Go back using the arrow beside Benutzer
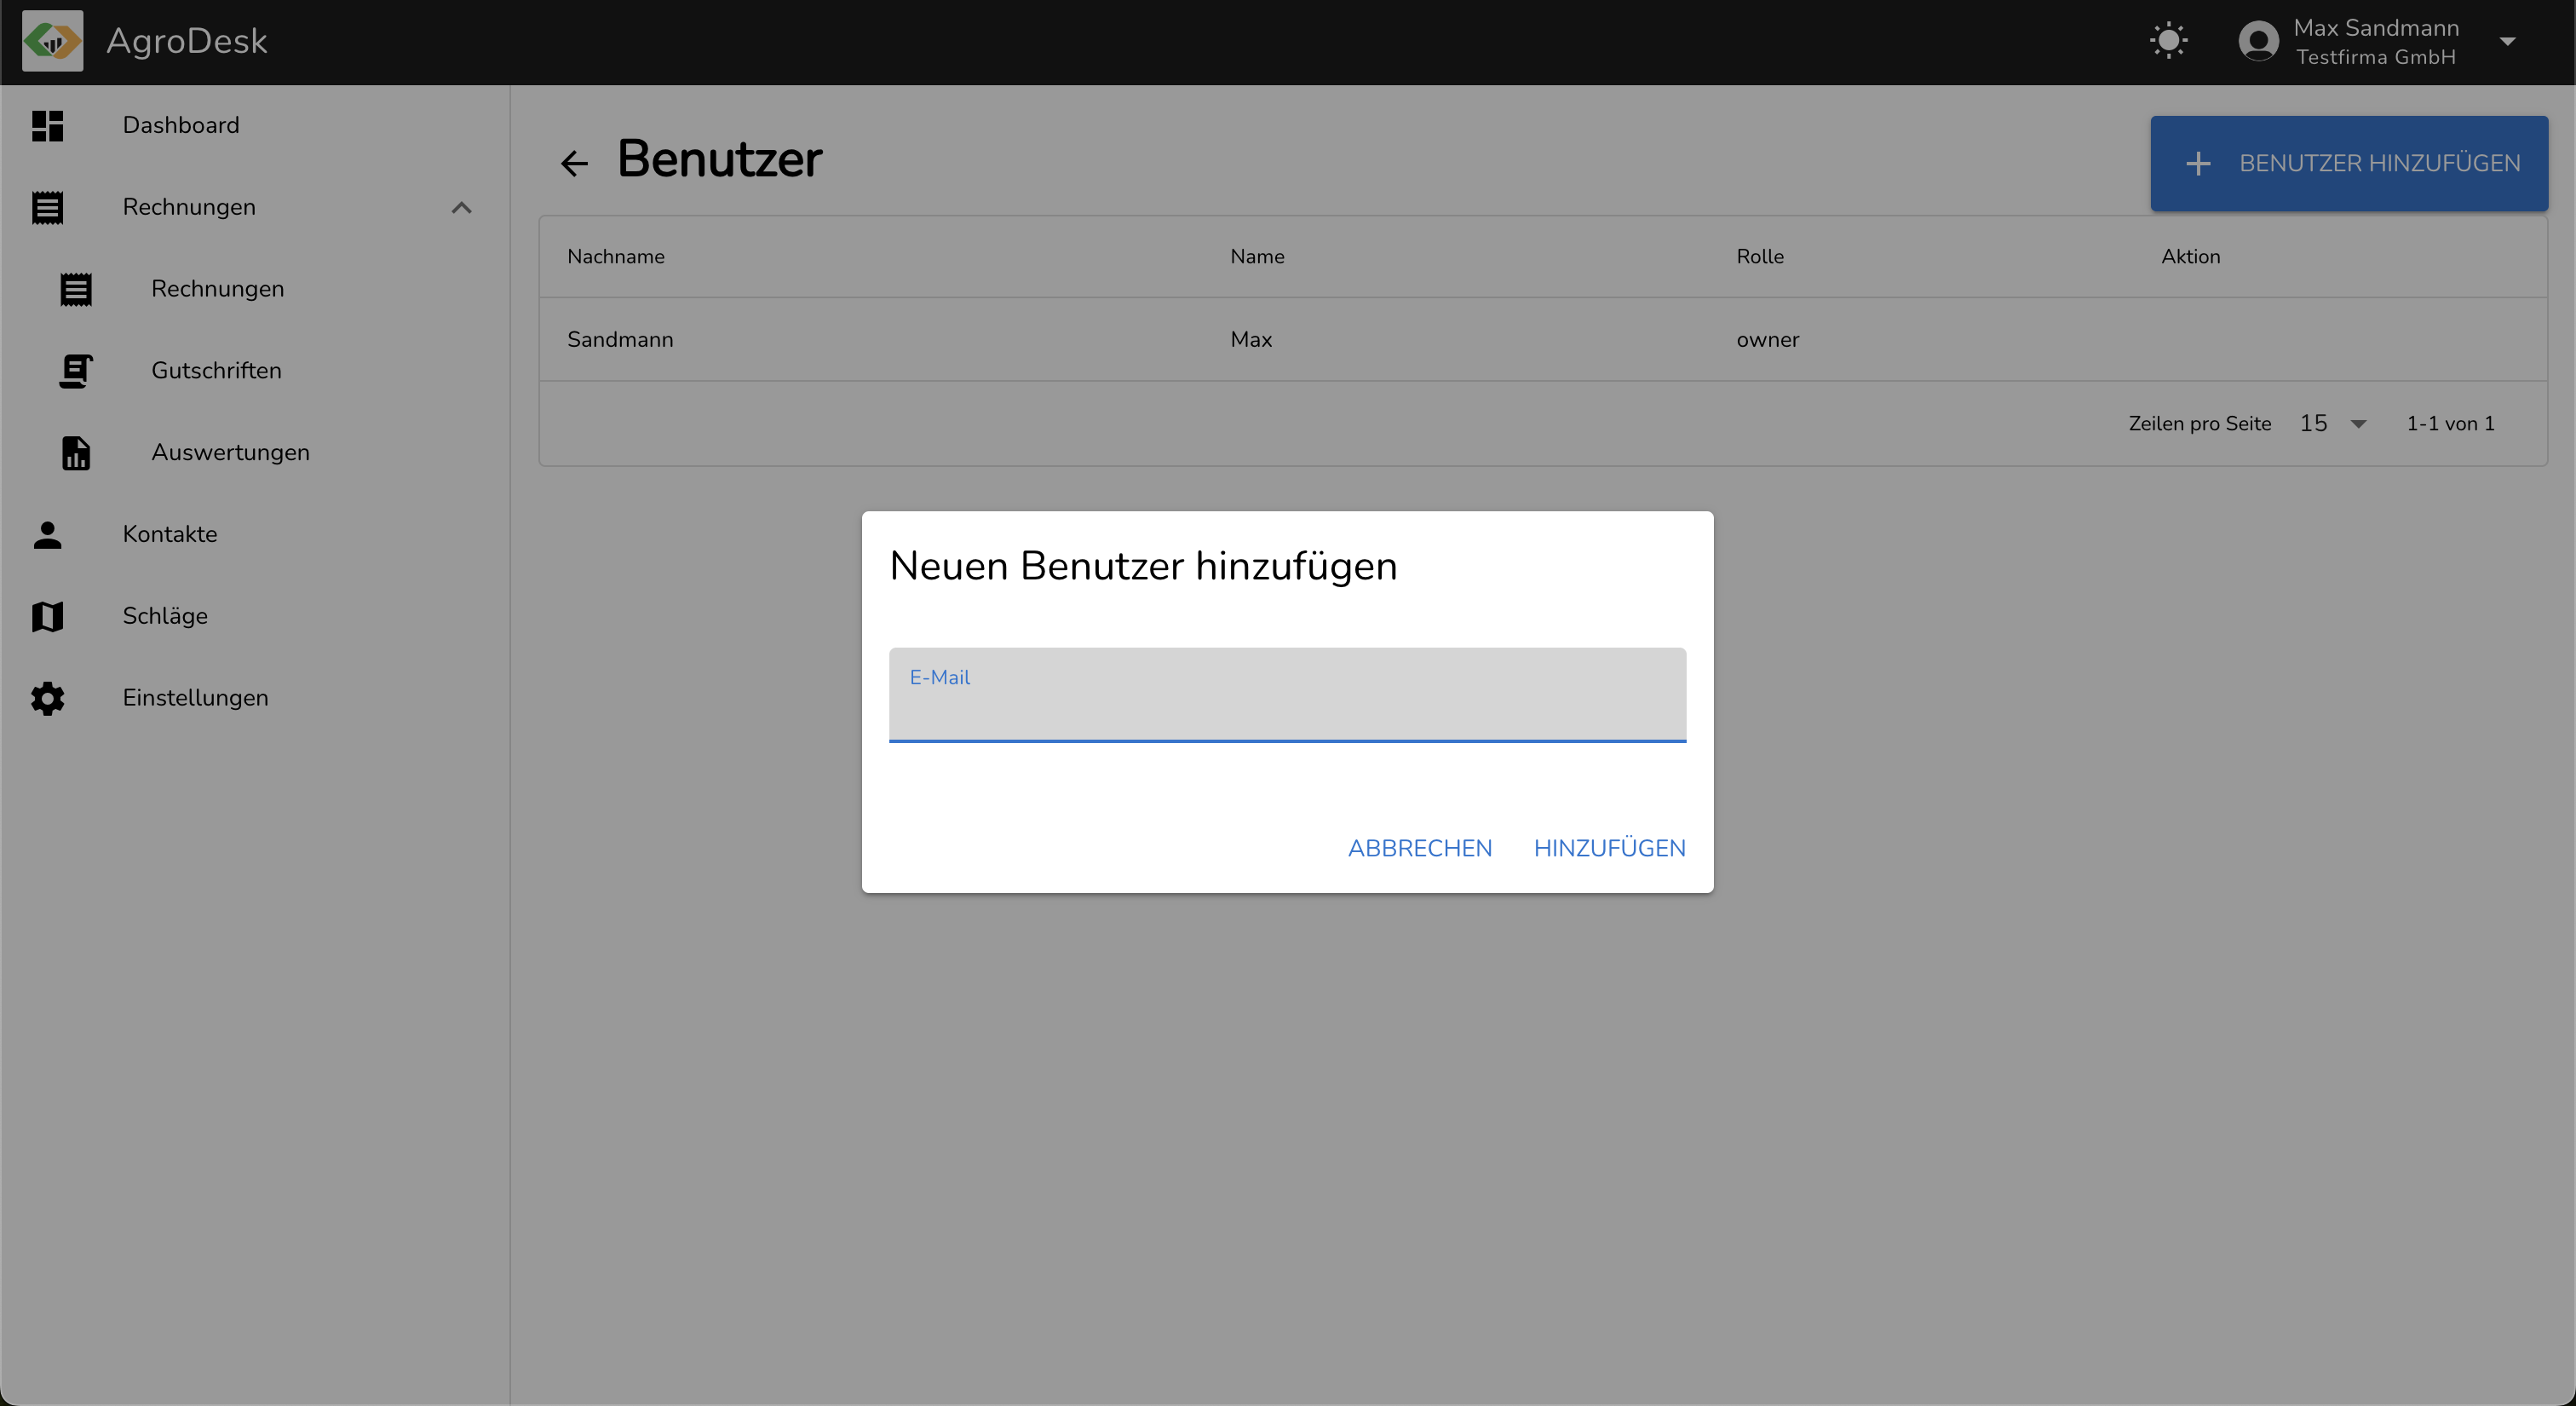Viewport: 2576px width, 1406px height. click(574, 163)
